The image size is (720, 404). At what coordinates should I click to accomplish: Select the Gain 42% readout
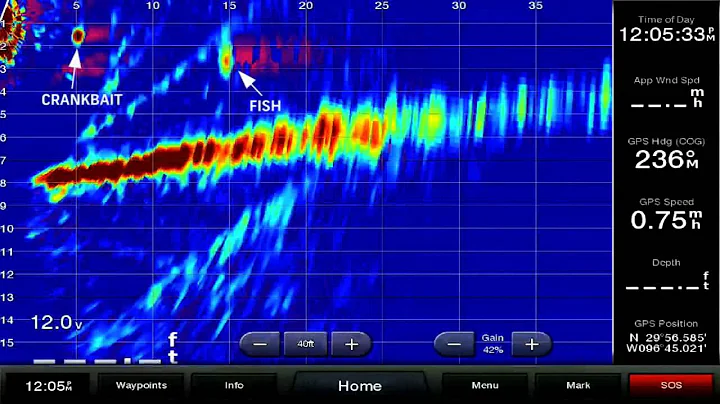pyautogui.click(x=493, y=344)
